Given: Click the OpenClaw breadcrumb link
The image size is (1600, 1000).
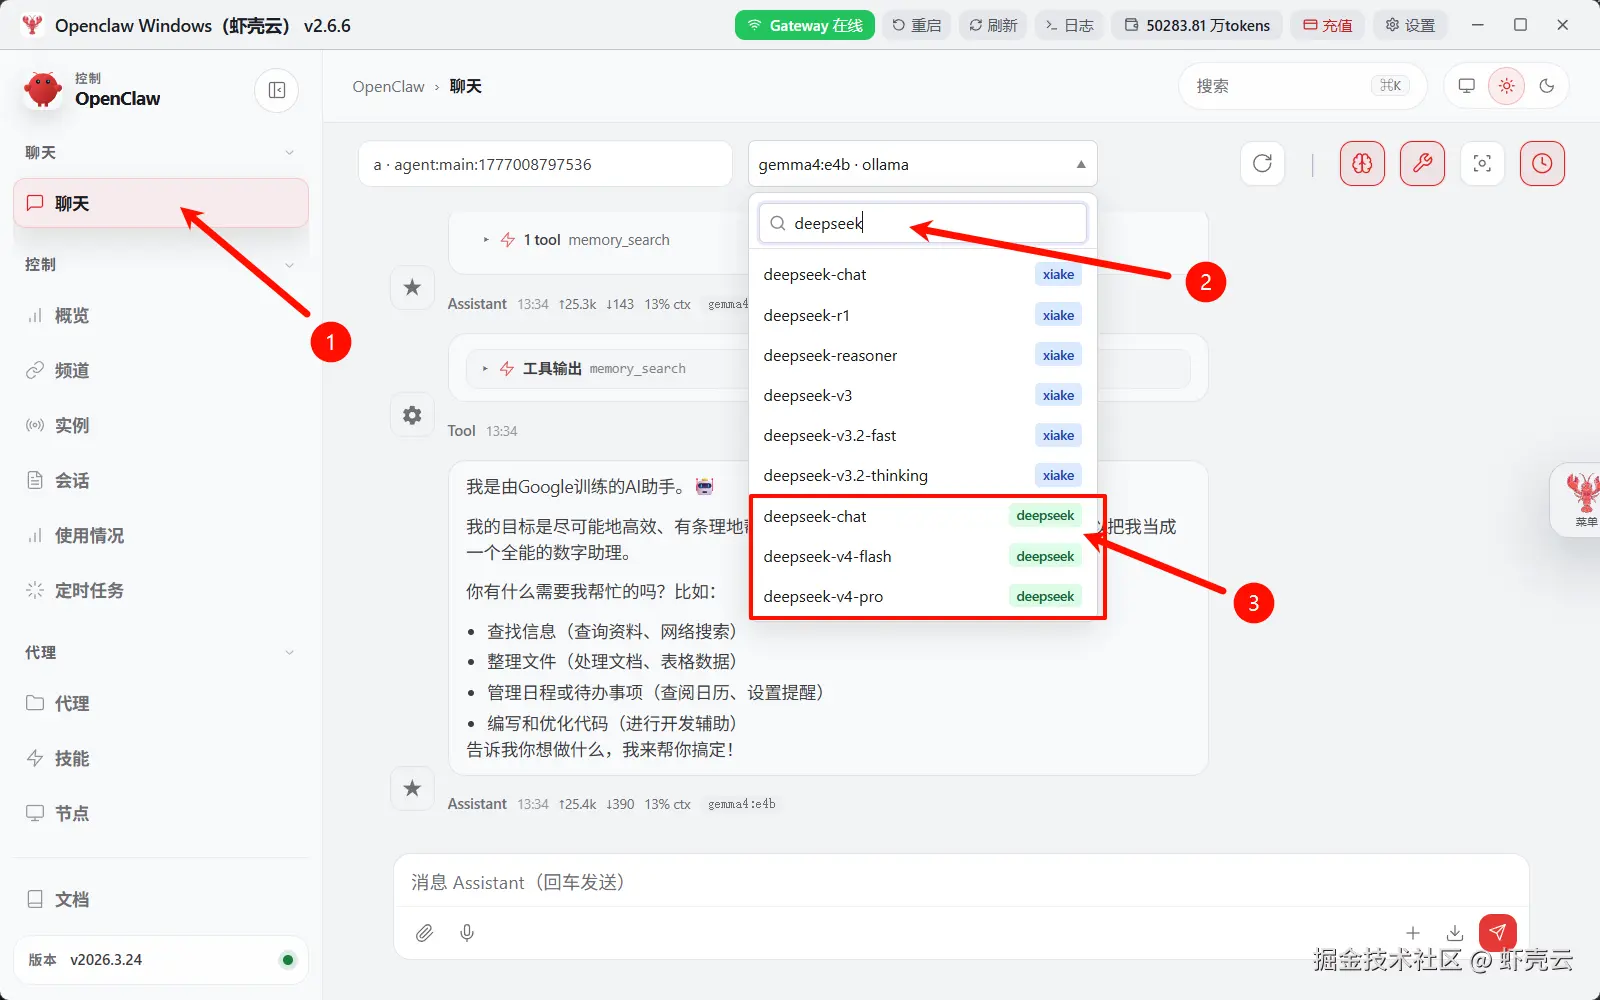Looking at the screenshot, I should (388, 86).
